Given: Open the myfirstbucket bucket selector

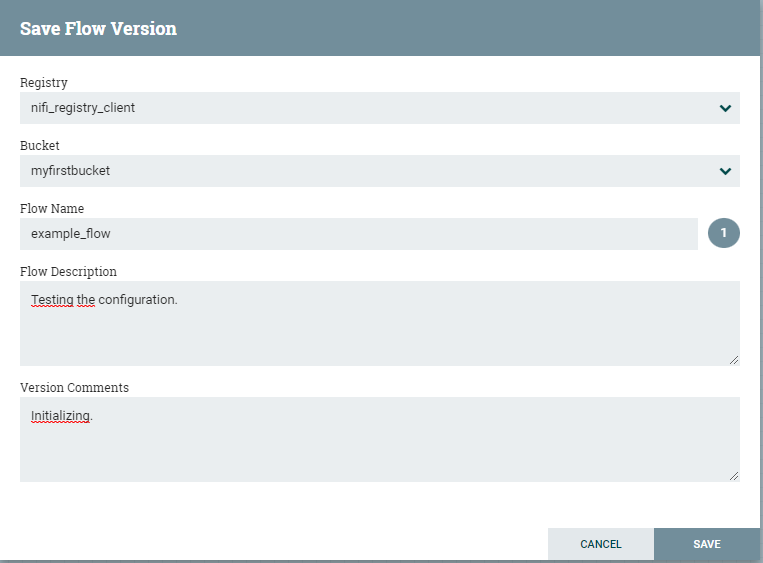Looking at the screenshot, I should pos(360,171).
